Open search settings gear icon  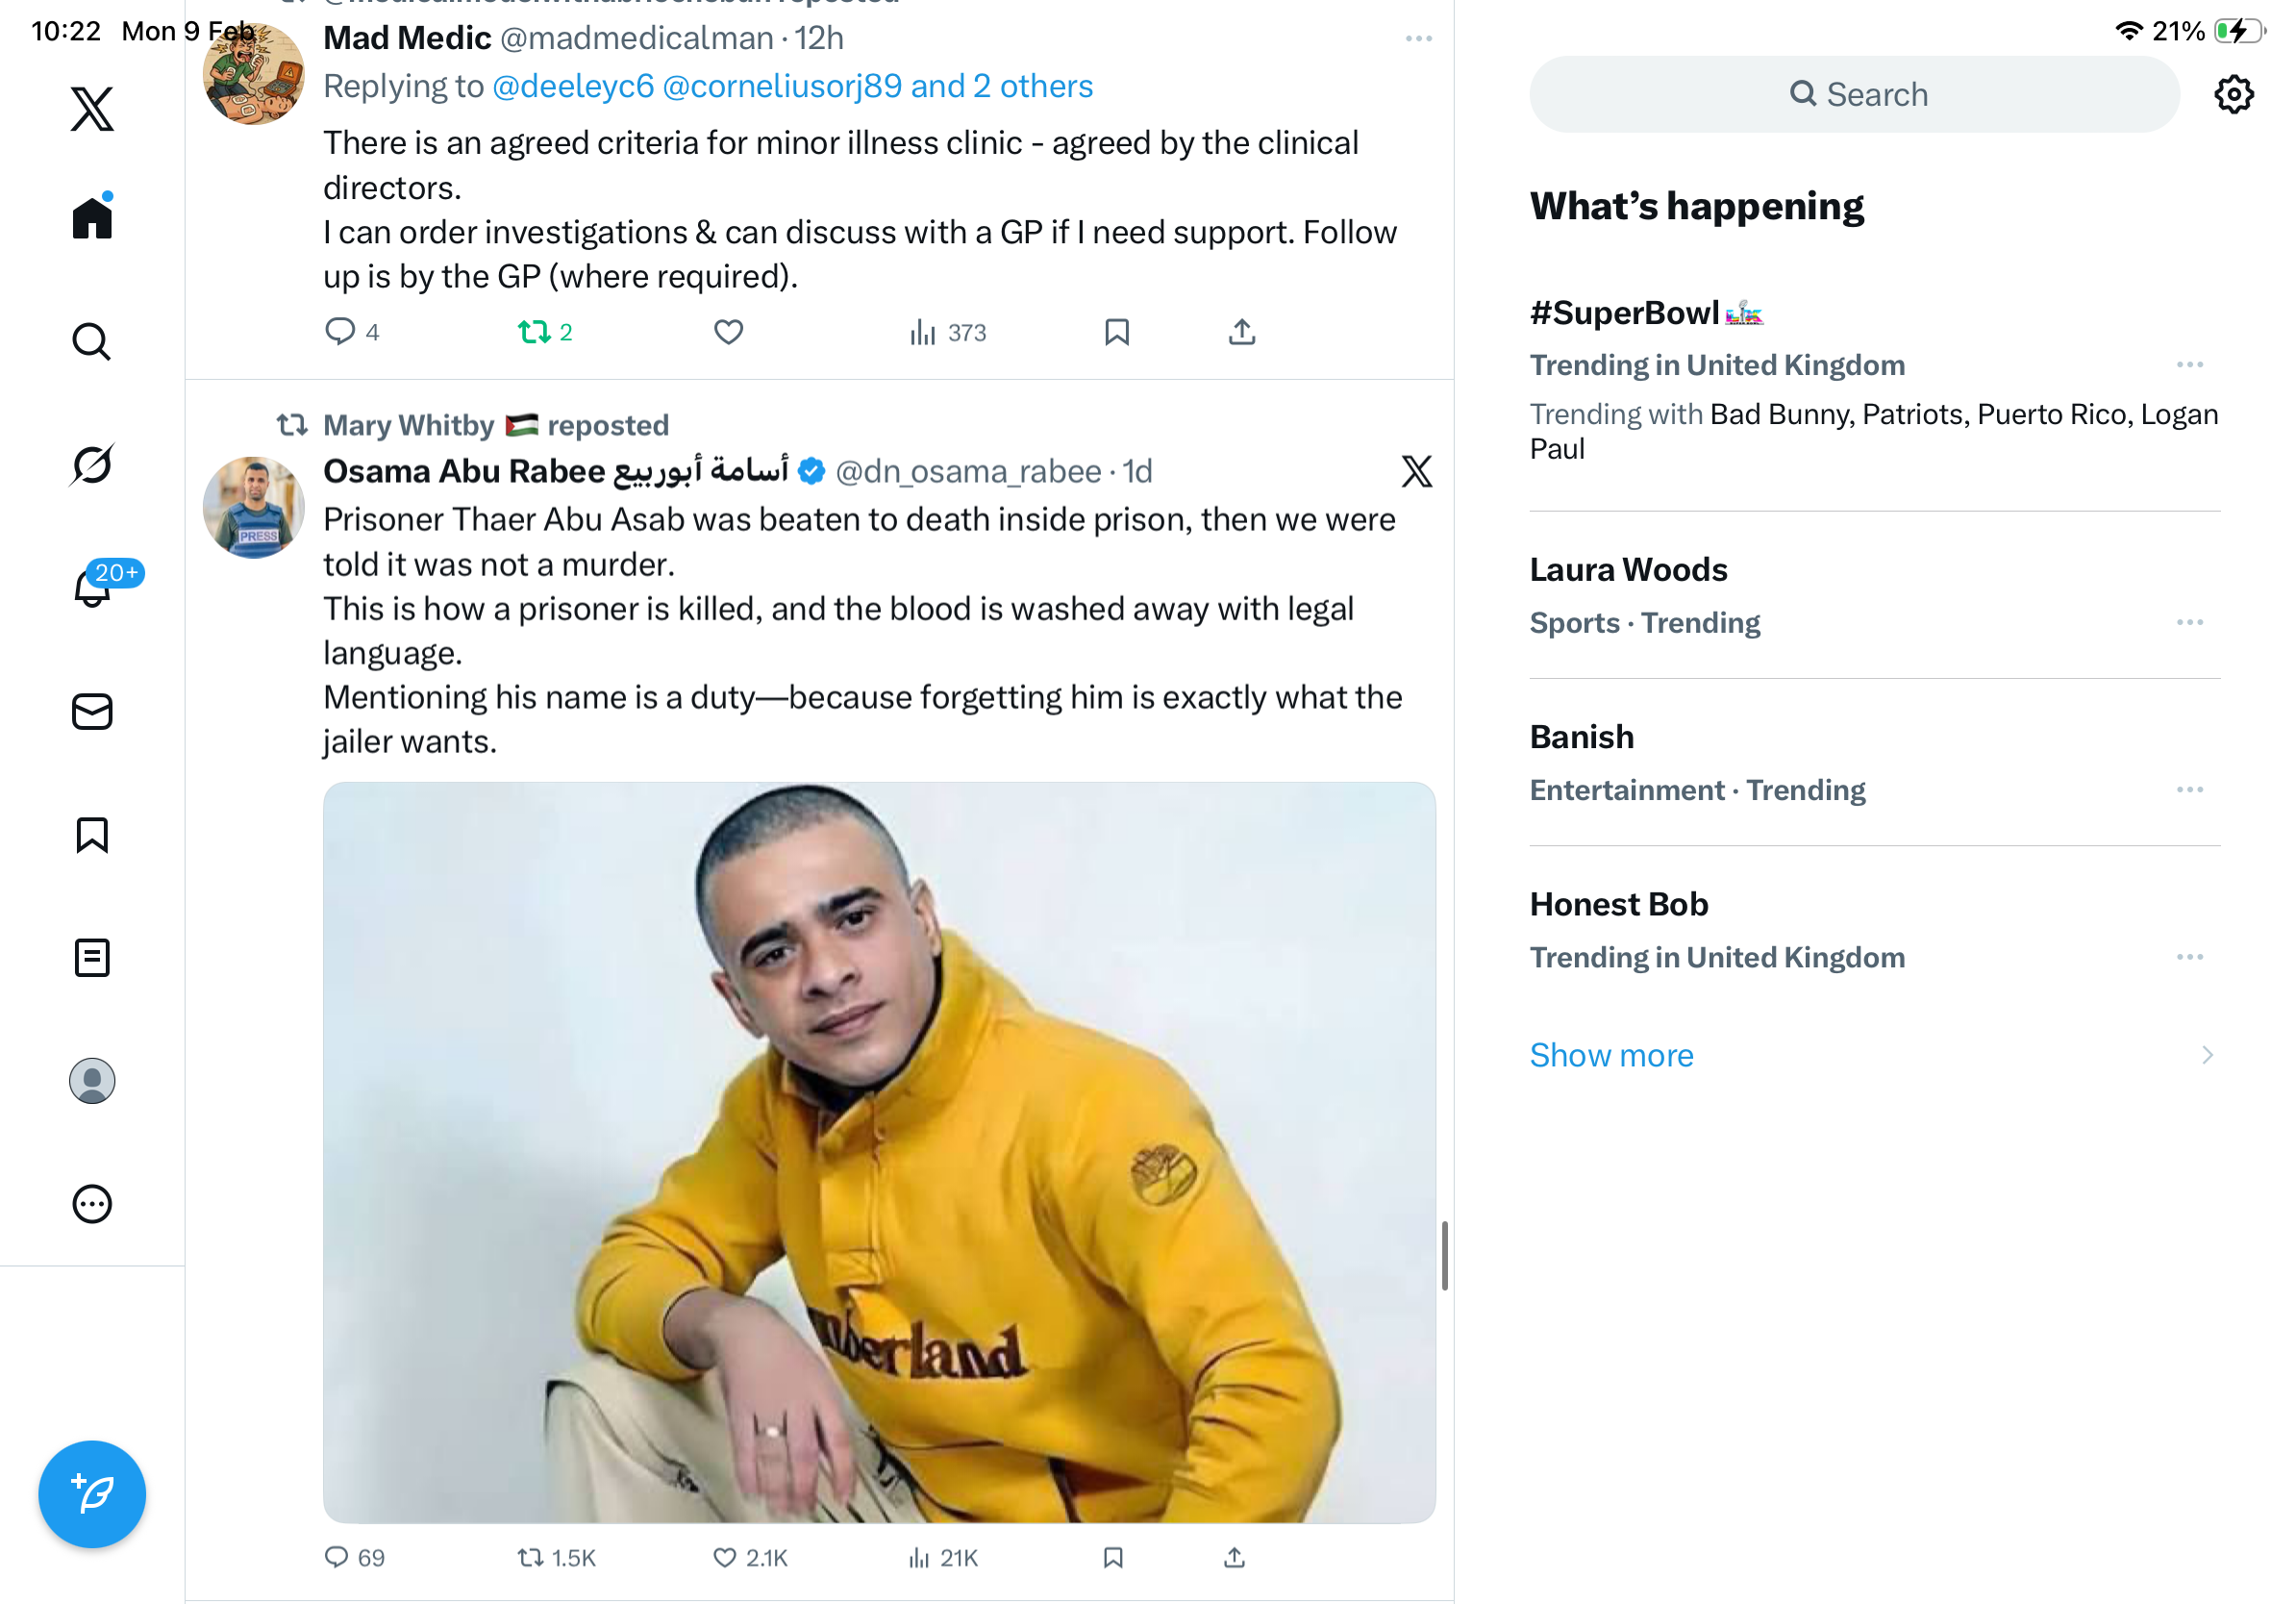click(2233, 95)
